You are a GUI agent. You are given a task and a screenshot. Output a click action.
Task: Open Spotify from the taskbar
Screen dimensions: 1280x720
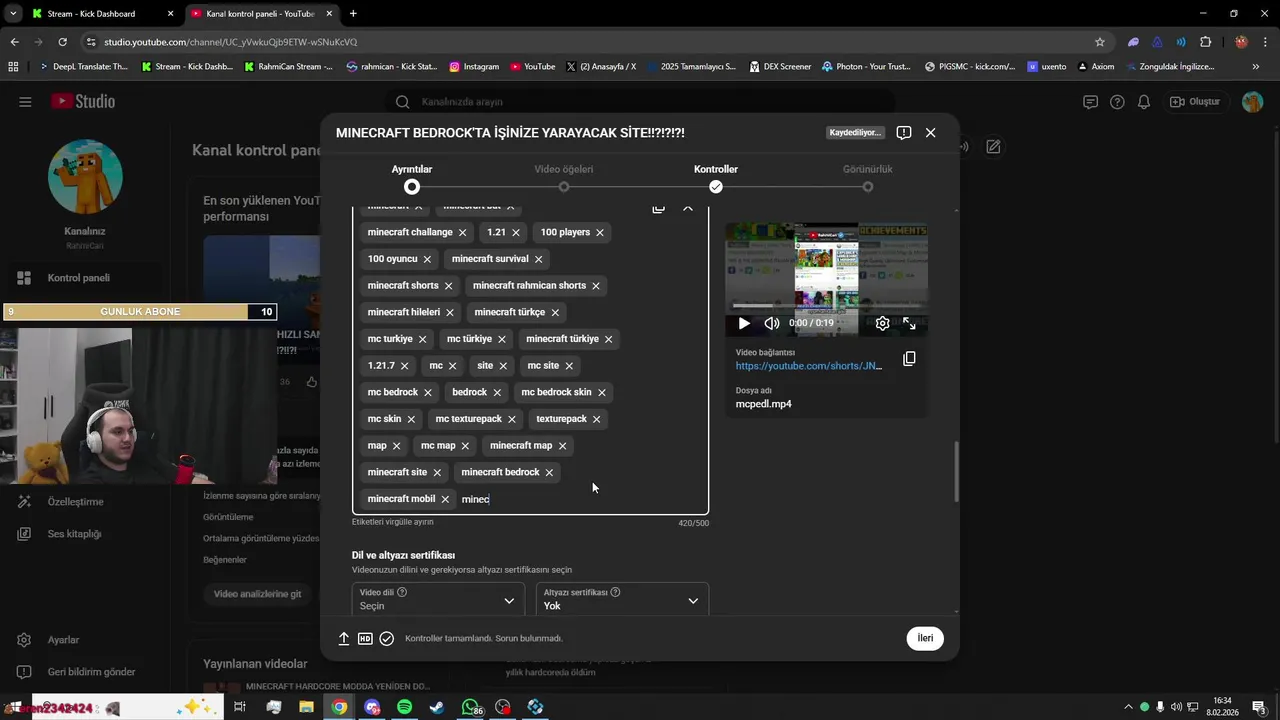pos(404,707)
